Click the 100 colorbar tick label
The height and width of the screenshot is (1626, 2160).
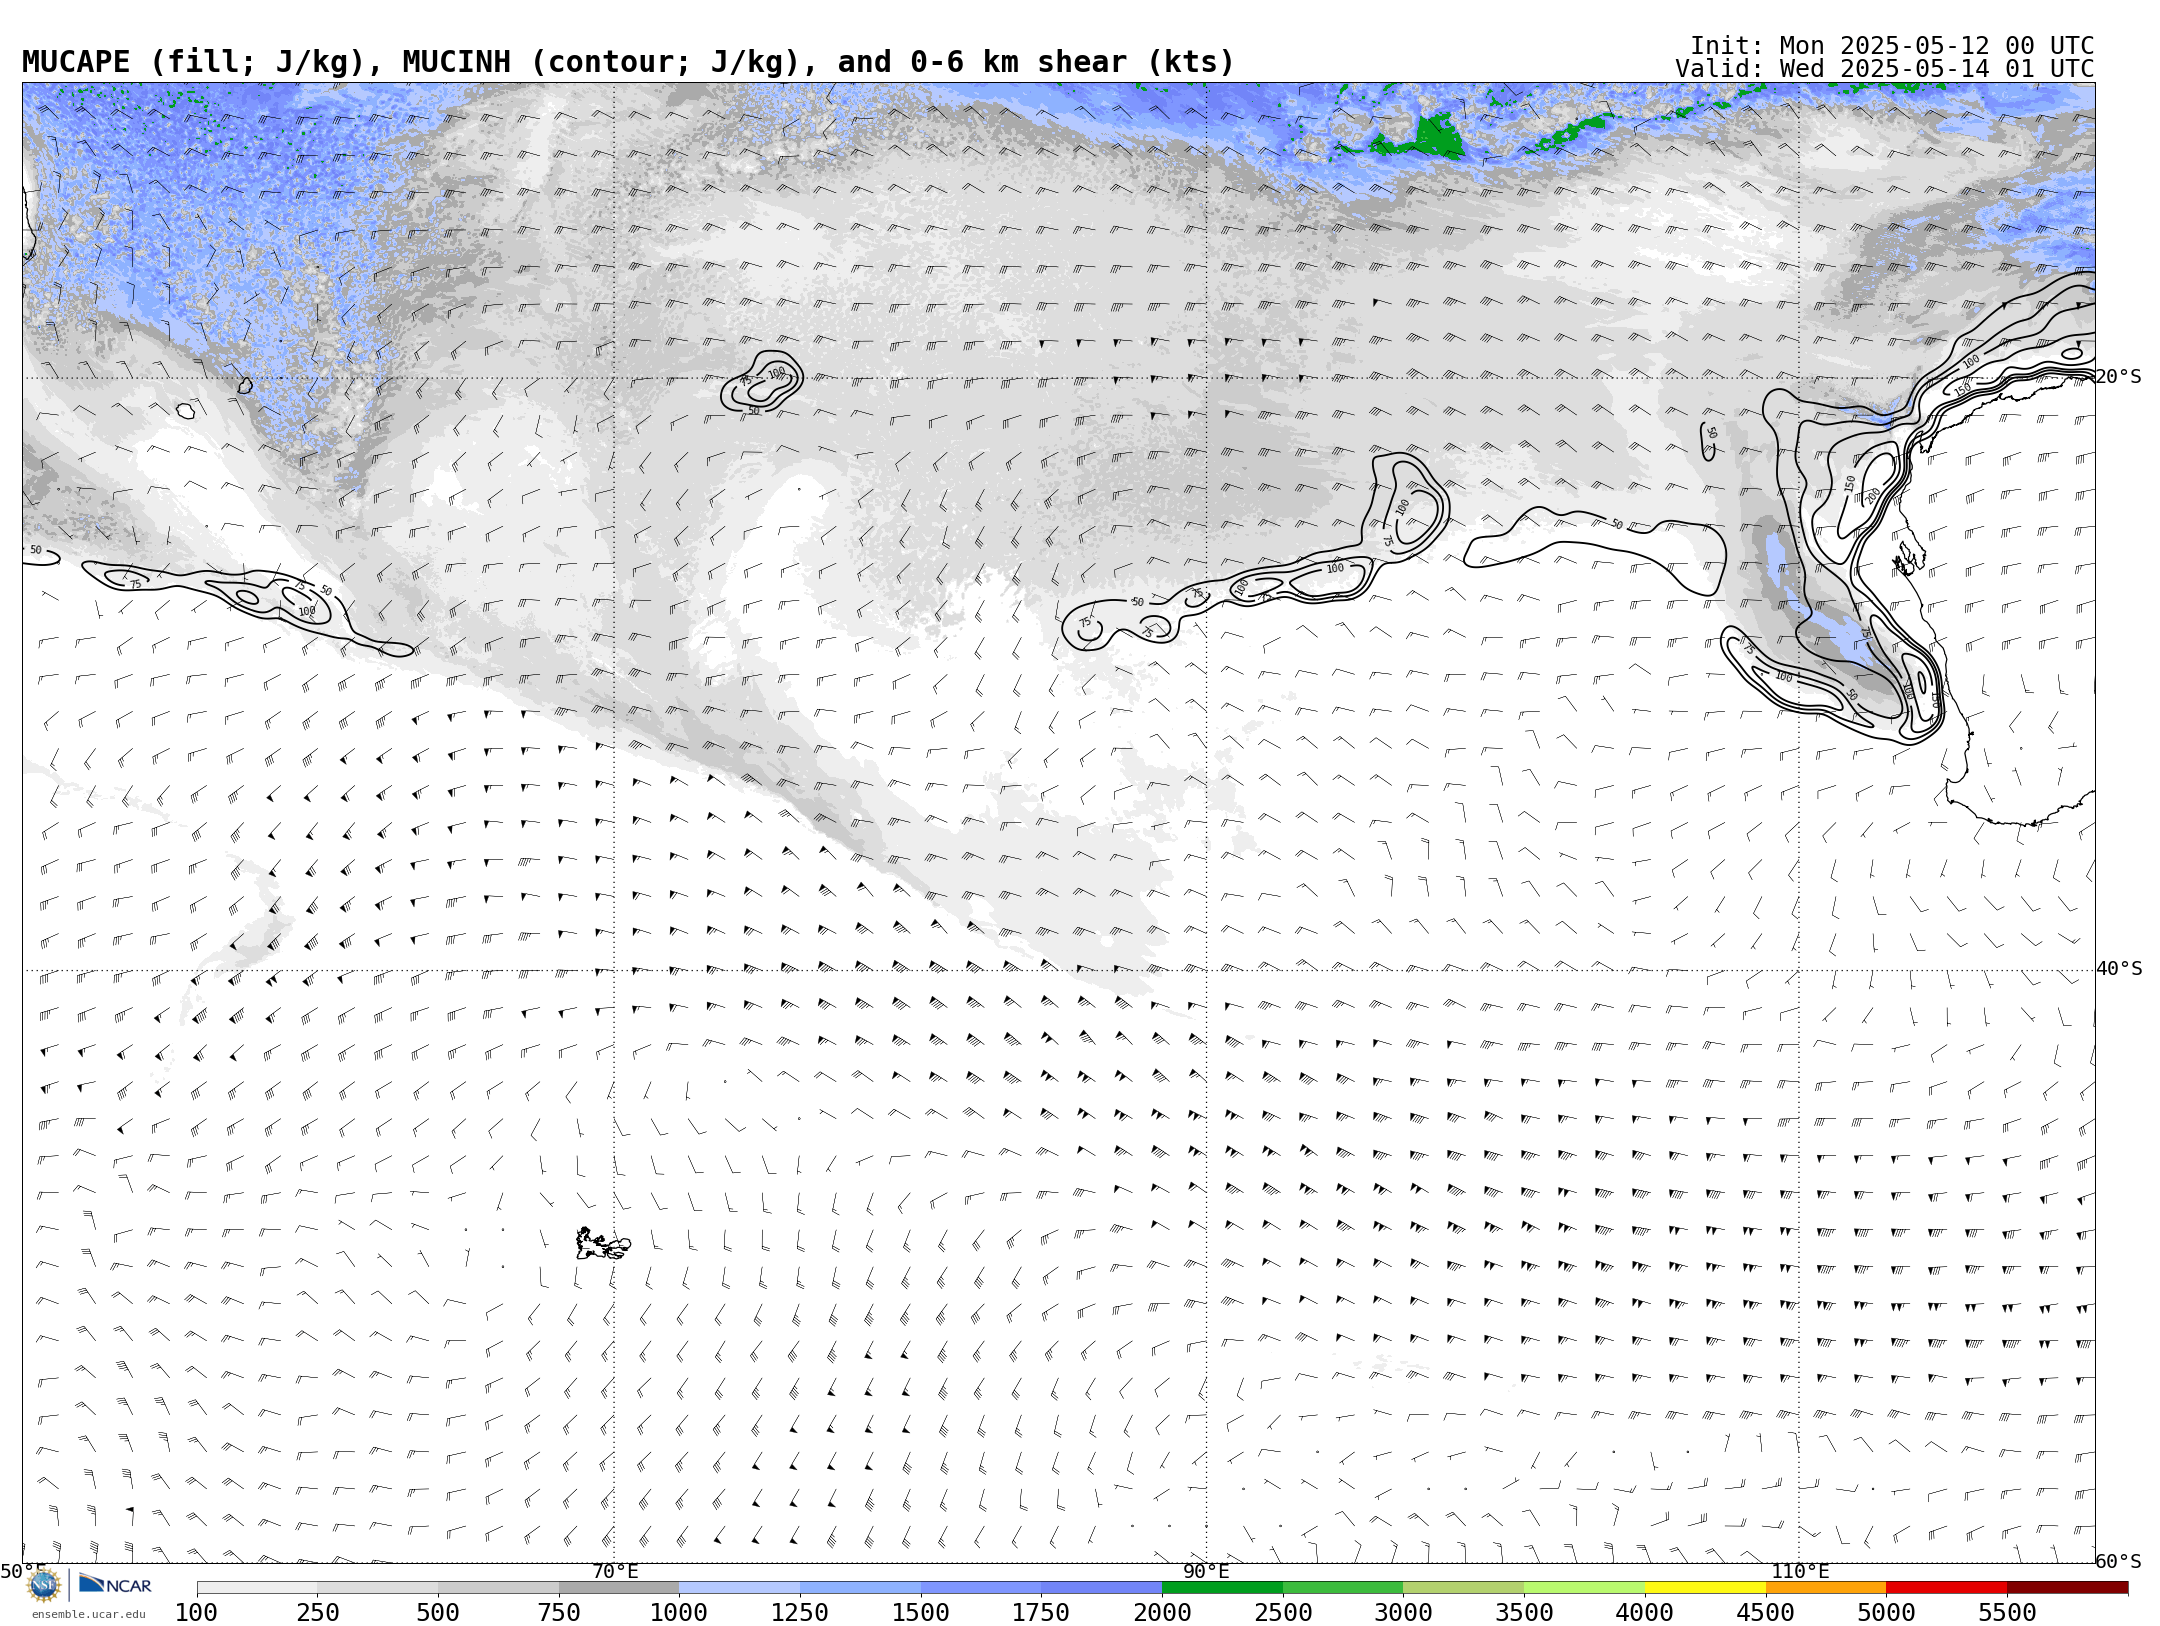tap(196, 1612)
